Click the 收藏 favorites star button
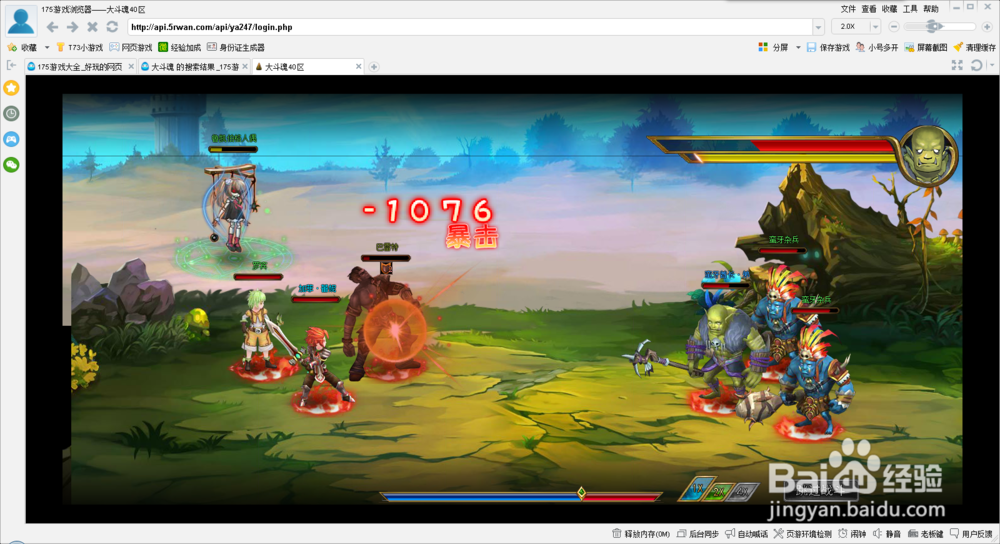The height and width of the screenshot is (544, 1000). [x=22, y=47]
